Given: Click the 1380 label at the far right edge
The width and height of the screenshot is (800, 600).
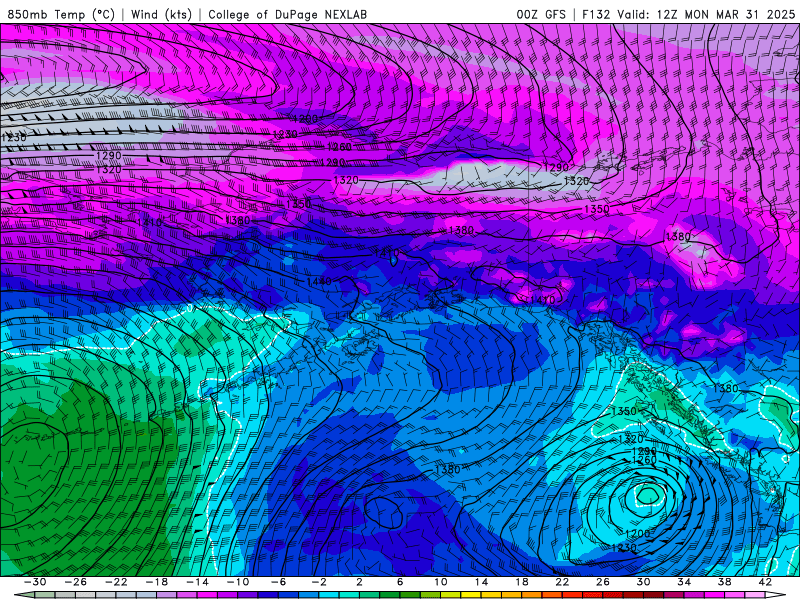Looking at the screenshot, I should (x=726, y=388).
